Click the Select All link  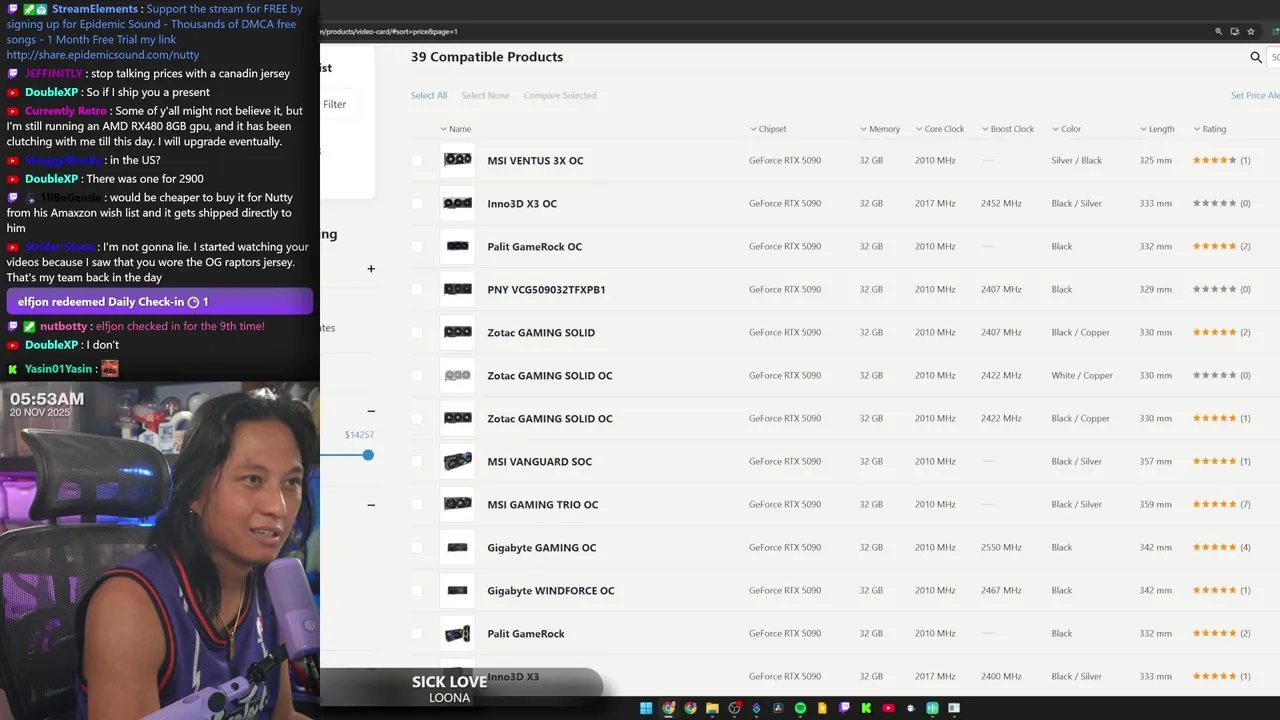point(429,95)
